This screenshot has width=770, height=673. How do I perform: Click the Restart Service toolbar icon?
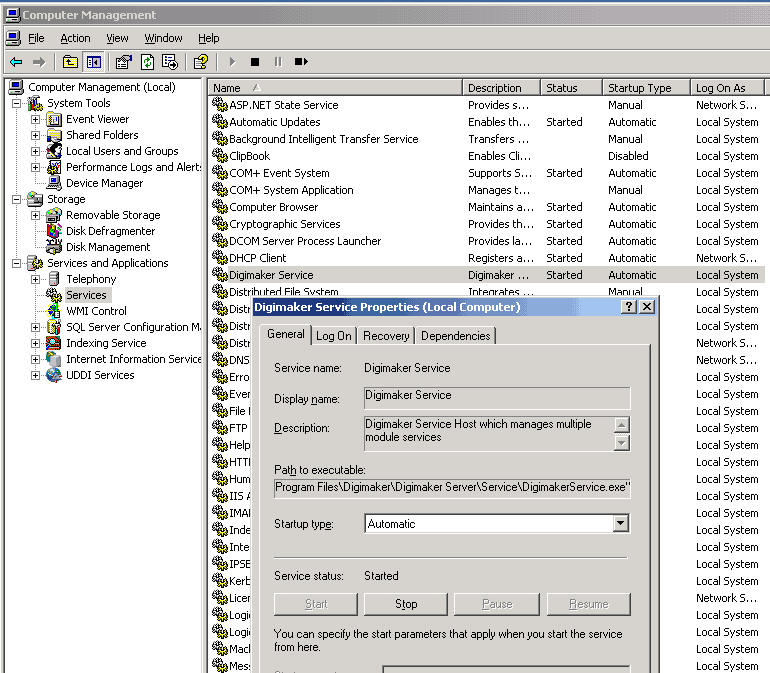[301, 62]
